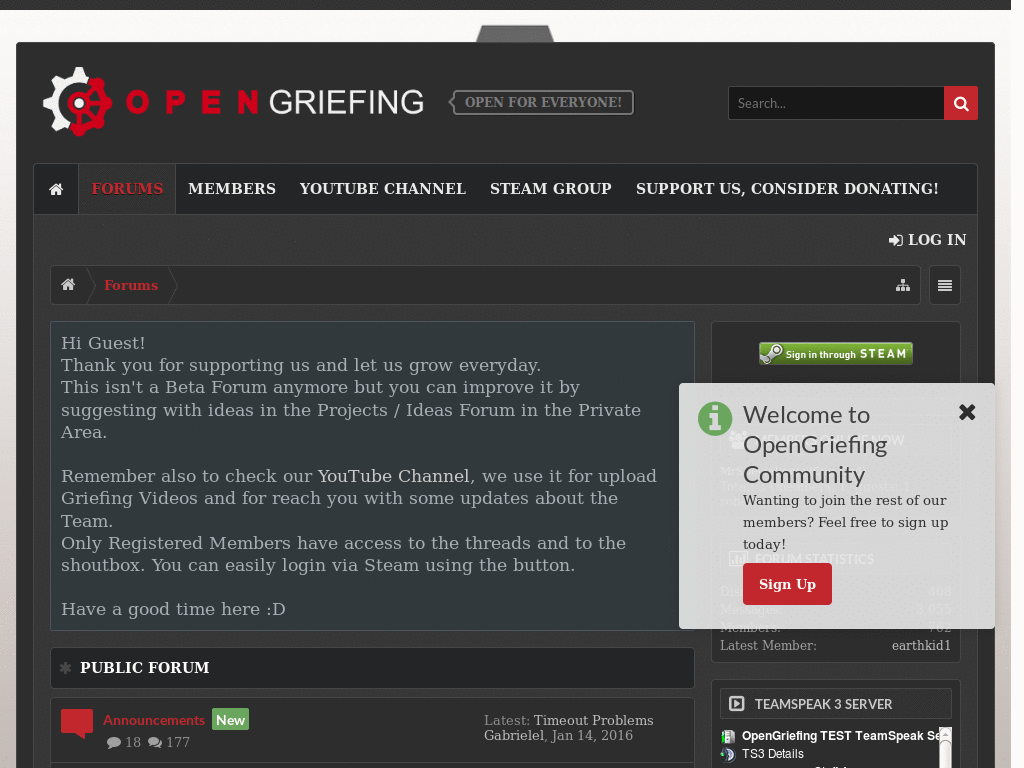Open the home icon in navigation bar
Viewport: 1024px width, 768px height.
[x=56, y=189]
